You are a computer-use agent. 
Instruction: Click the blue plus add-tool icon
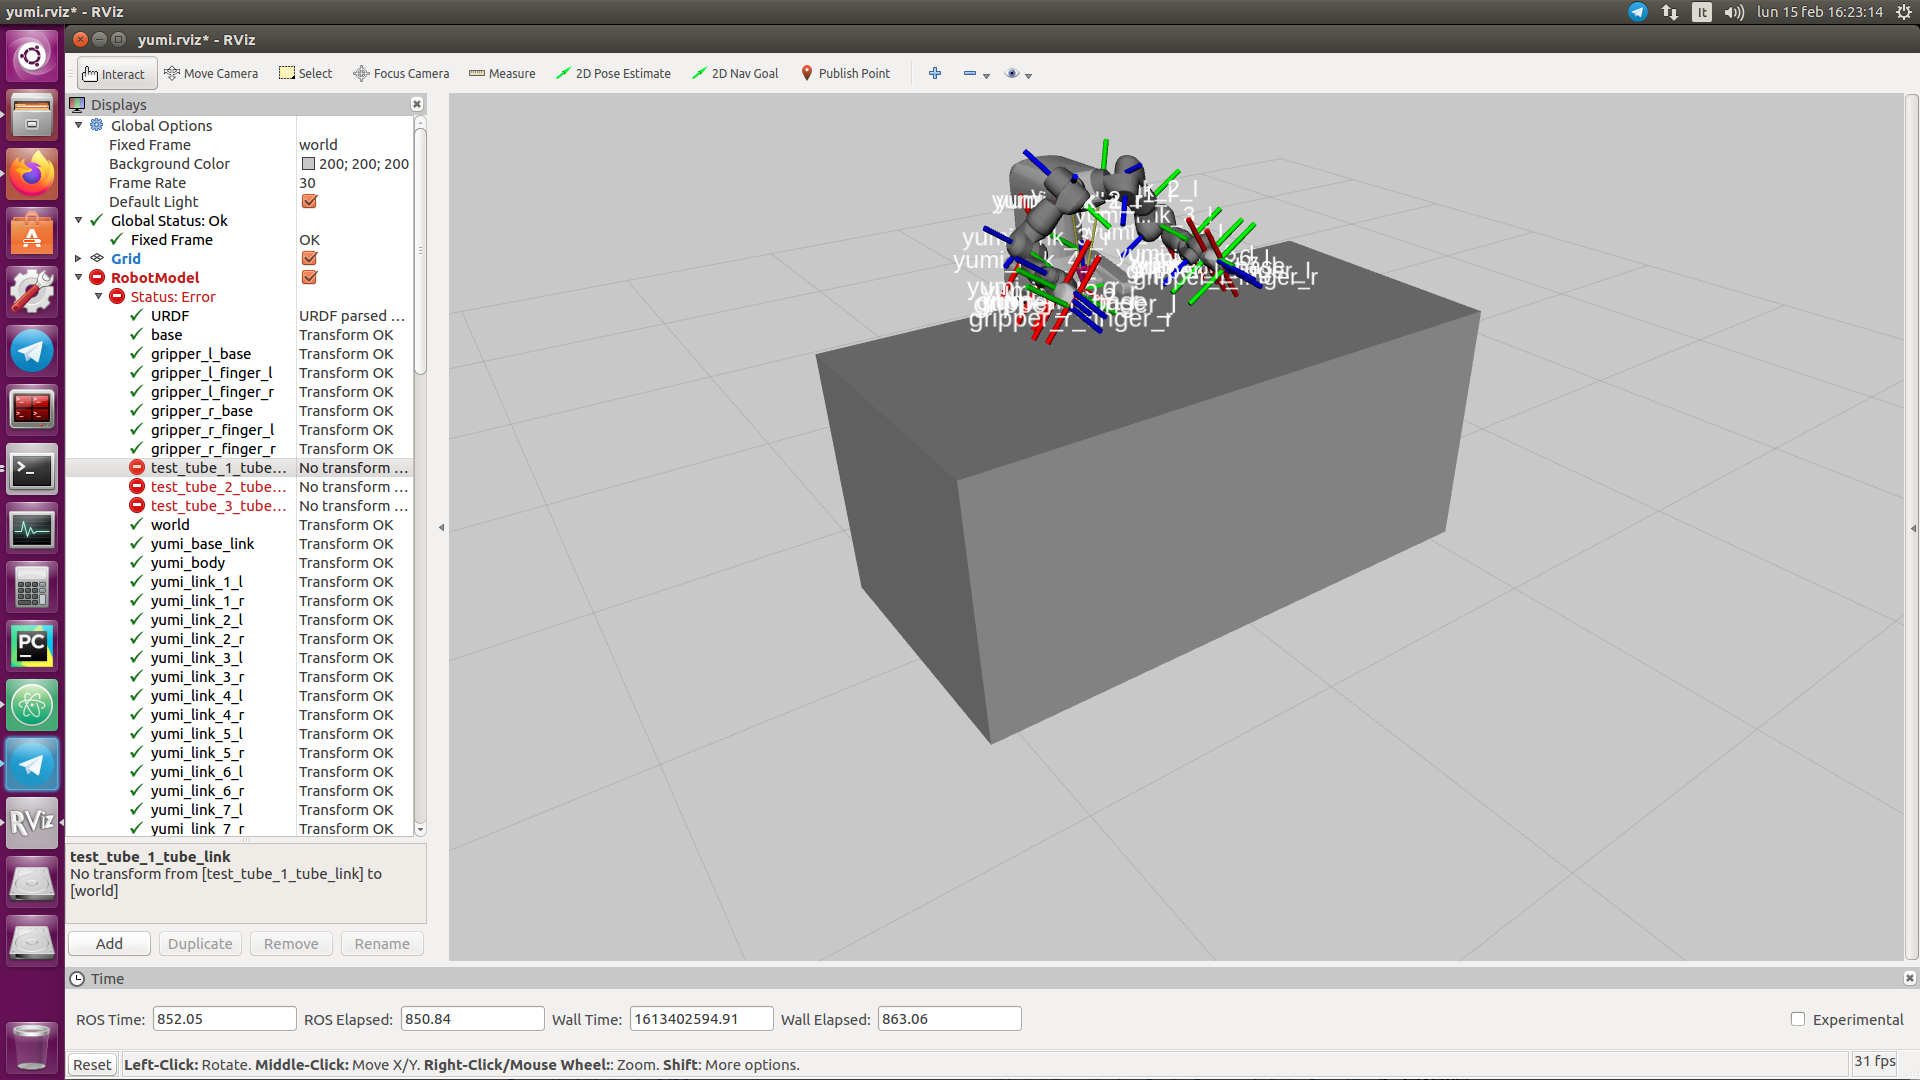935,73
